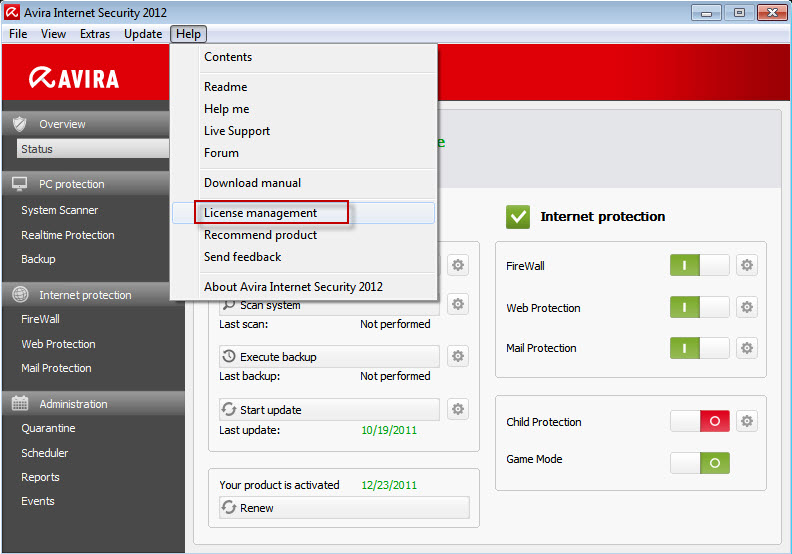Image resolution: width=792 pixels, height=554 pixels.
Task: Click the Start update button
Action: [x=329, y=410]
